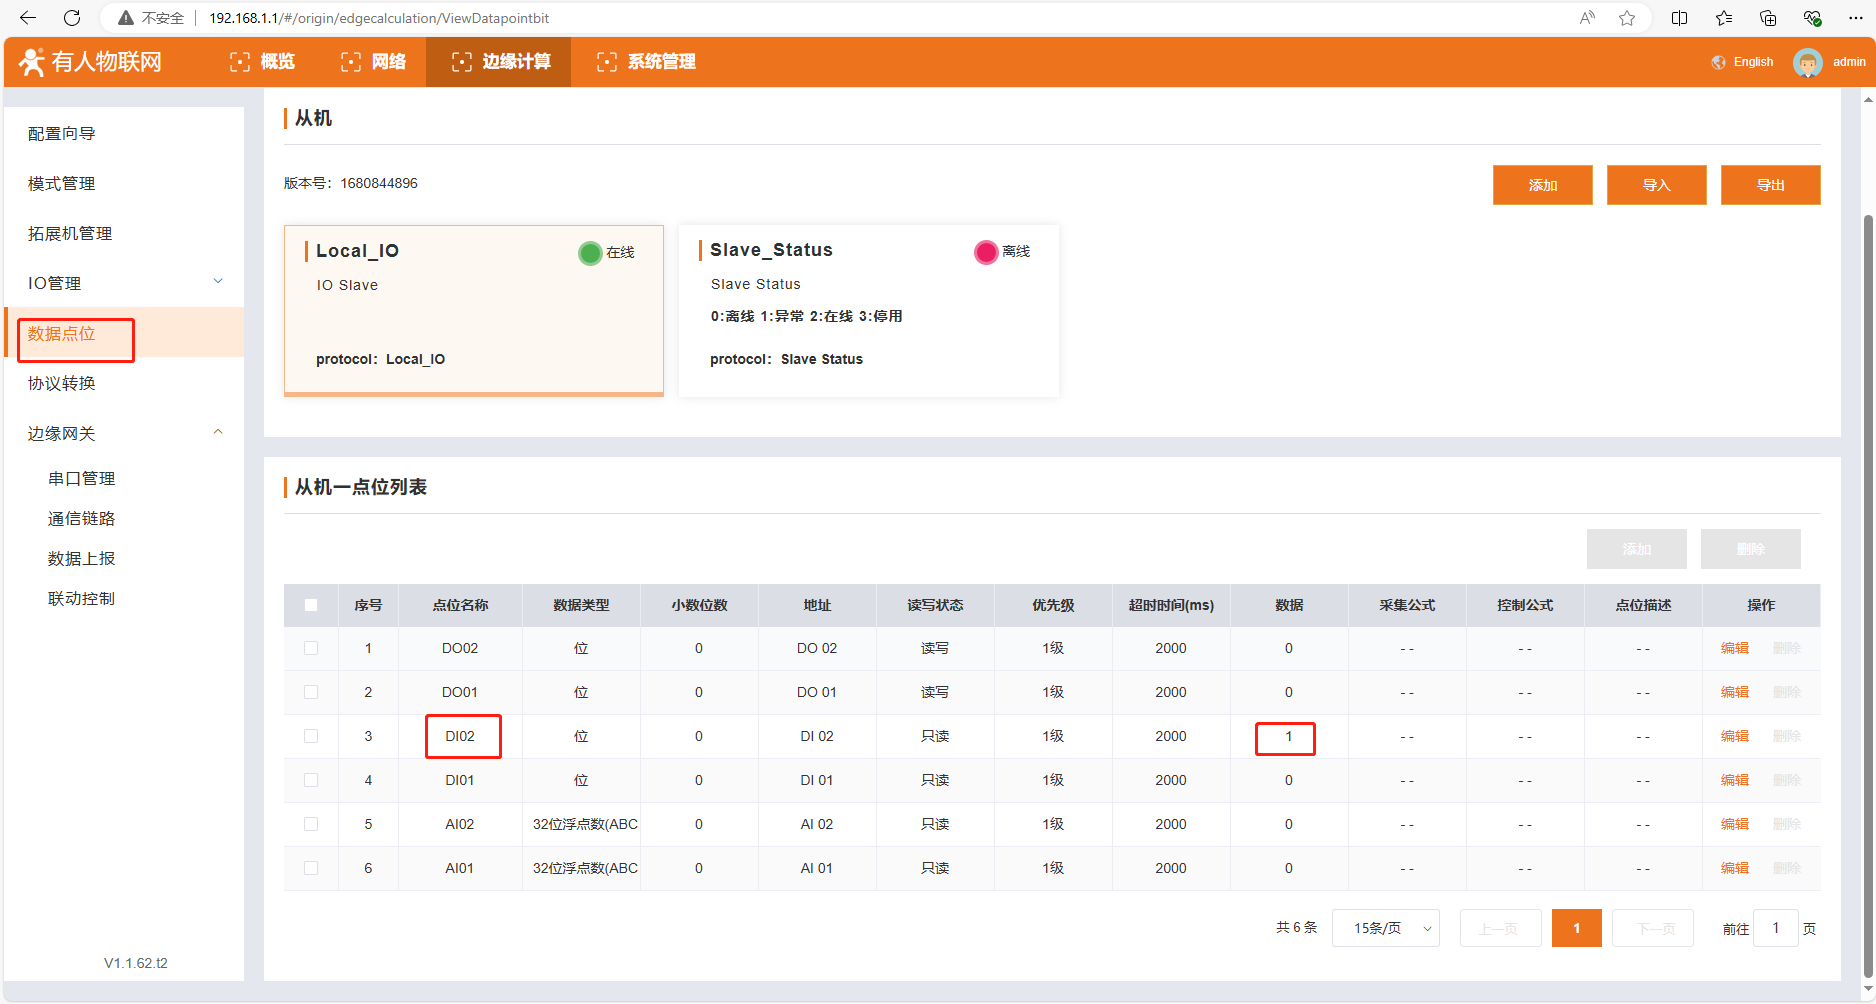
Task: Check the DO02 row checkbox
Action: pyautogui.click(x=311, y=648)
